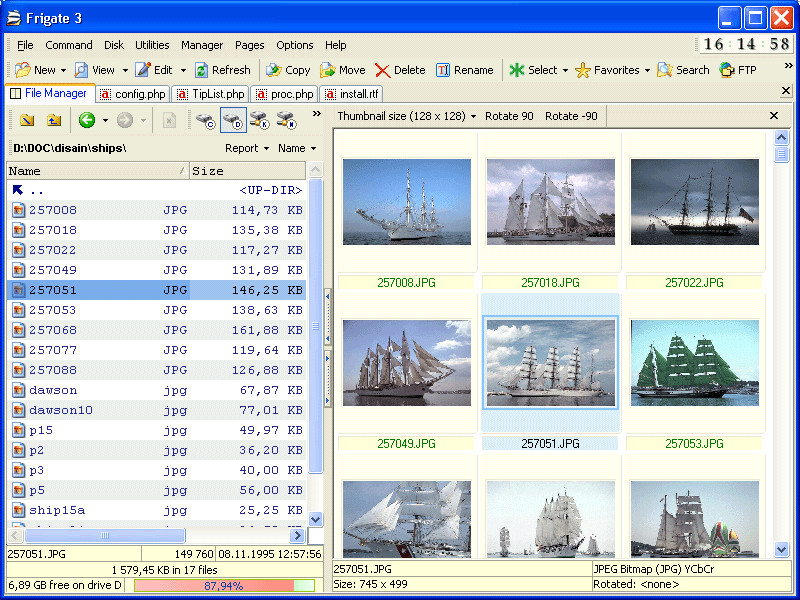
Task: Select dawson10 file in the list
Action: 60,410
